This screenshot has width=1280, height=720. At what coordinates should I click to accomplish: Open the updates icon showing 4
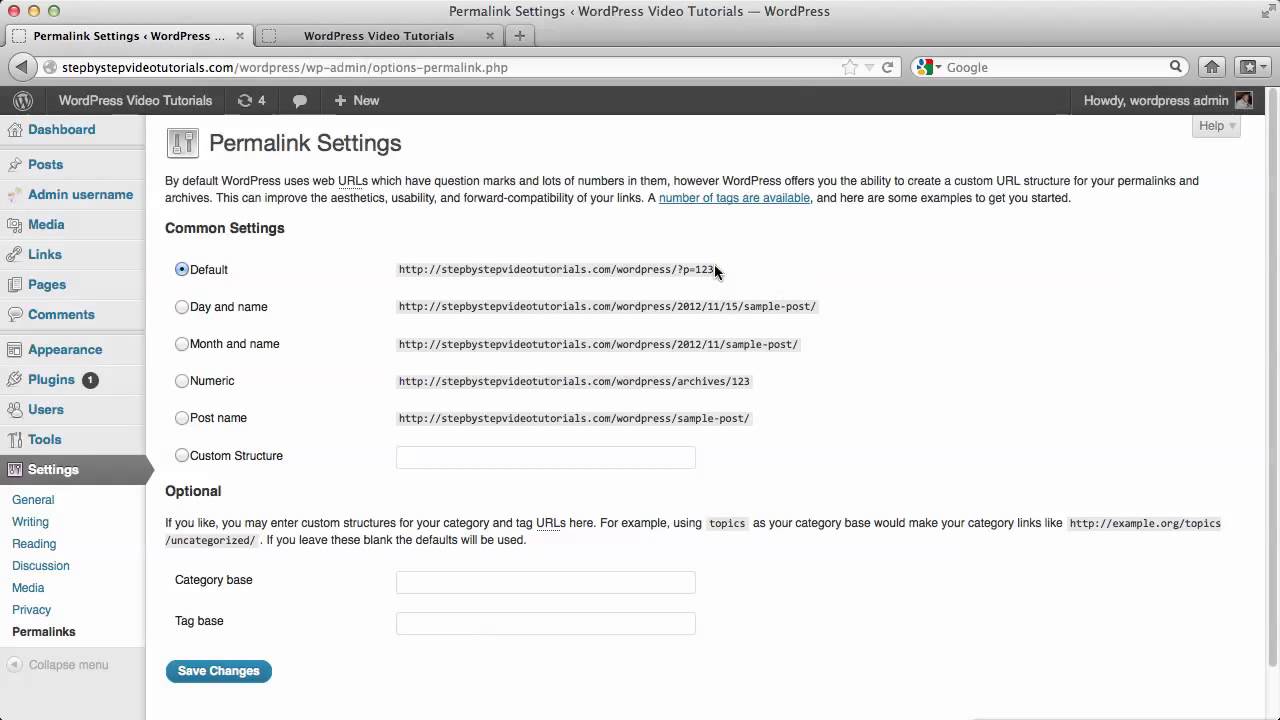(x=251, y=100)
